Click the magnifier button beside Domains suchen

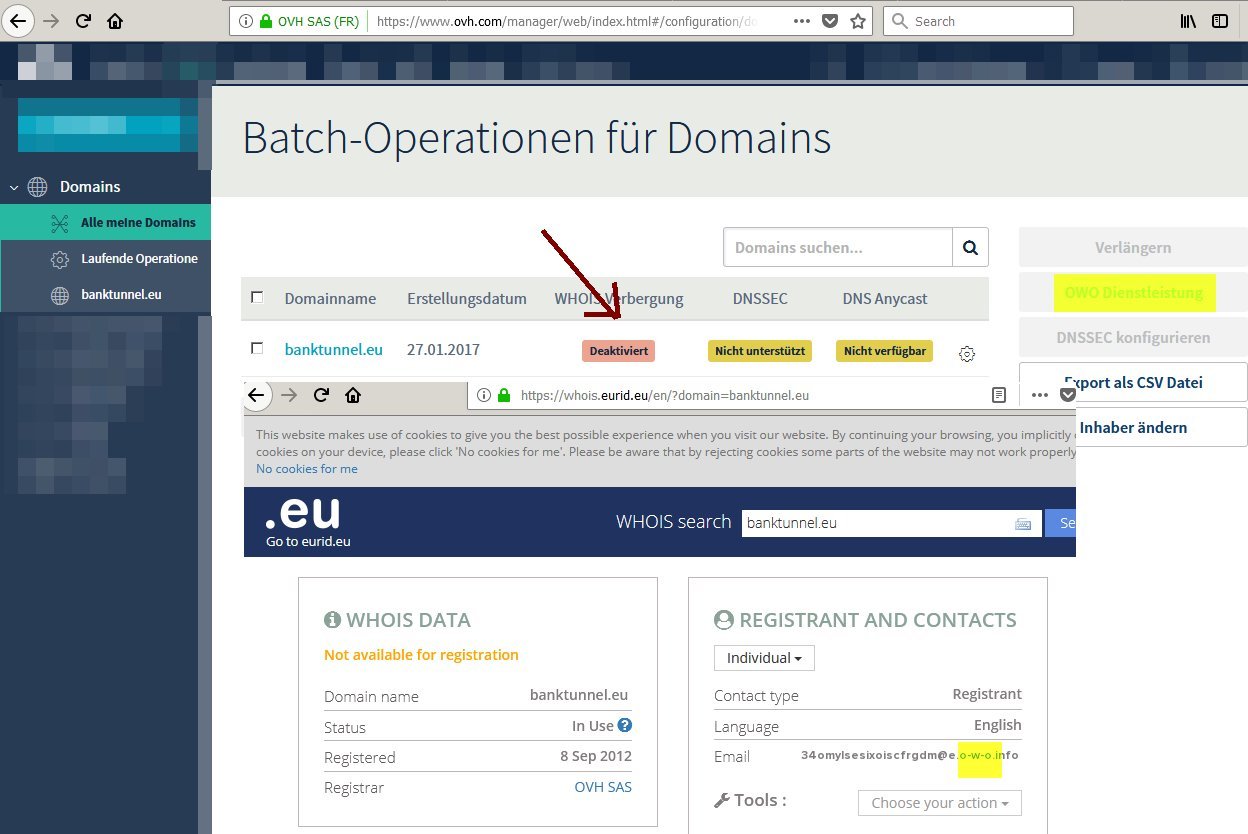970,247
